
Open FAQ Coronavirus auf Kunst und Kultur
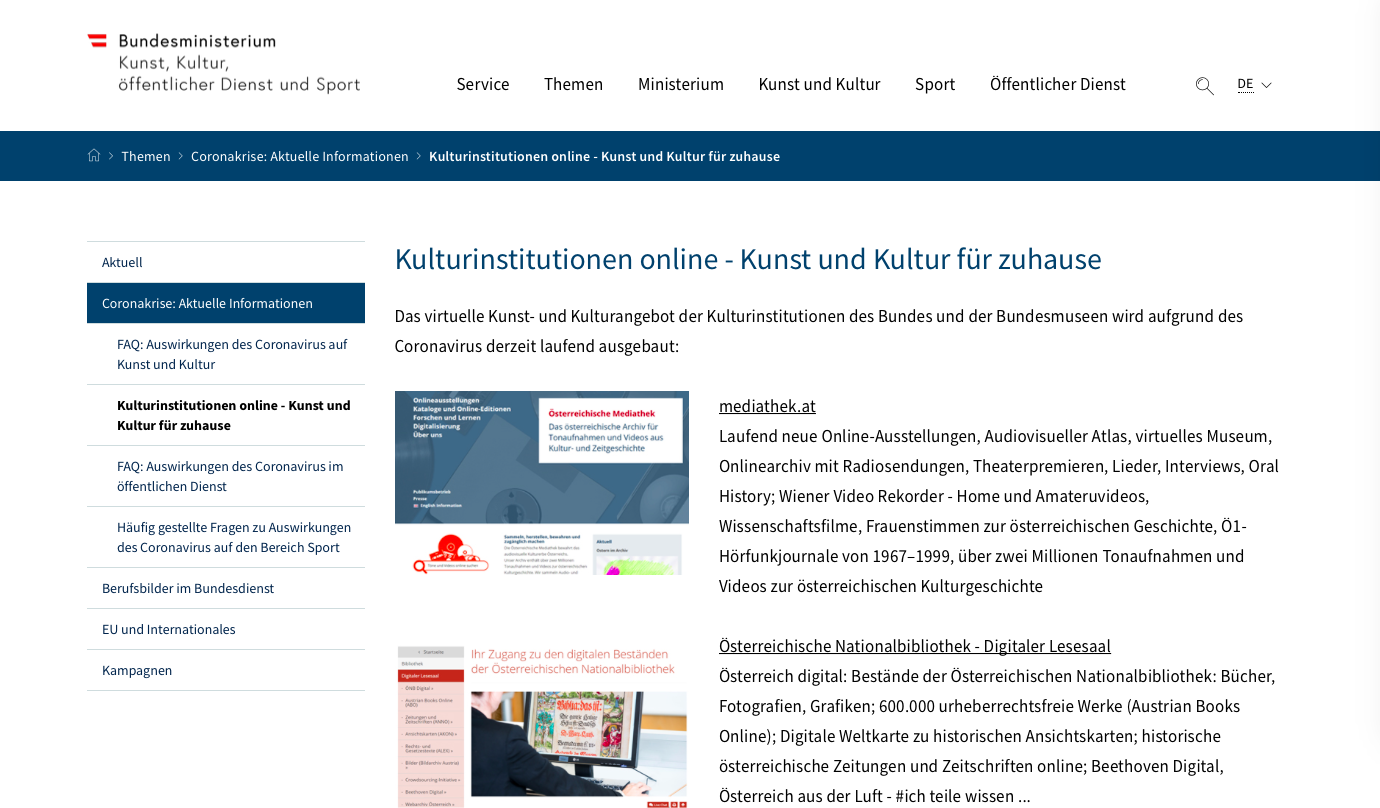coord(226,354)
